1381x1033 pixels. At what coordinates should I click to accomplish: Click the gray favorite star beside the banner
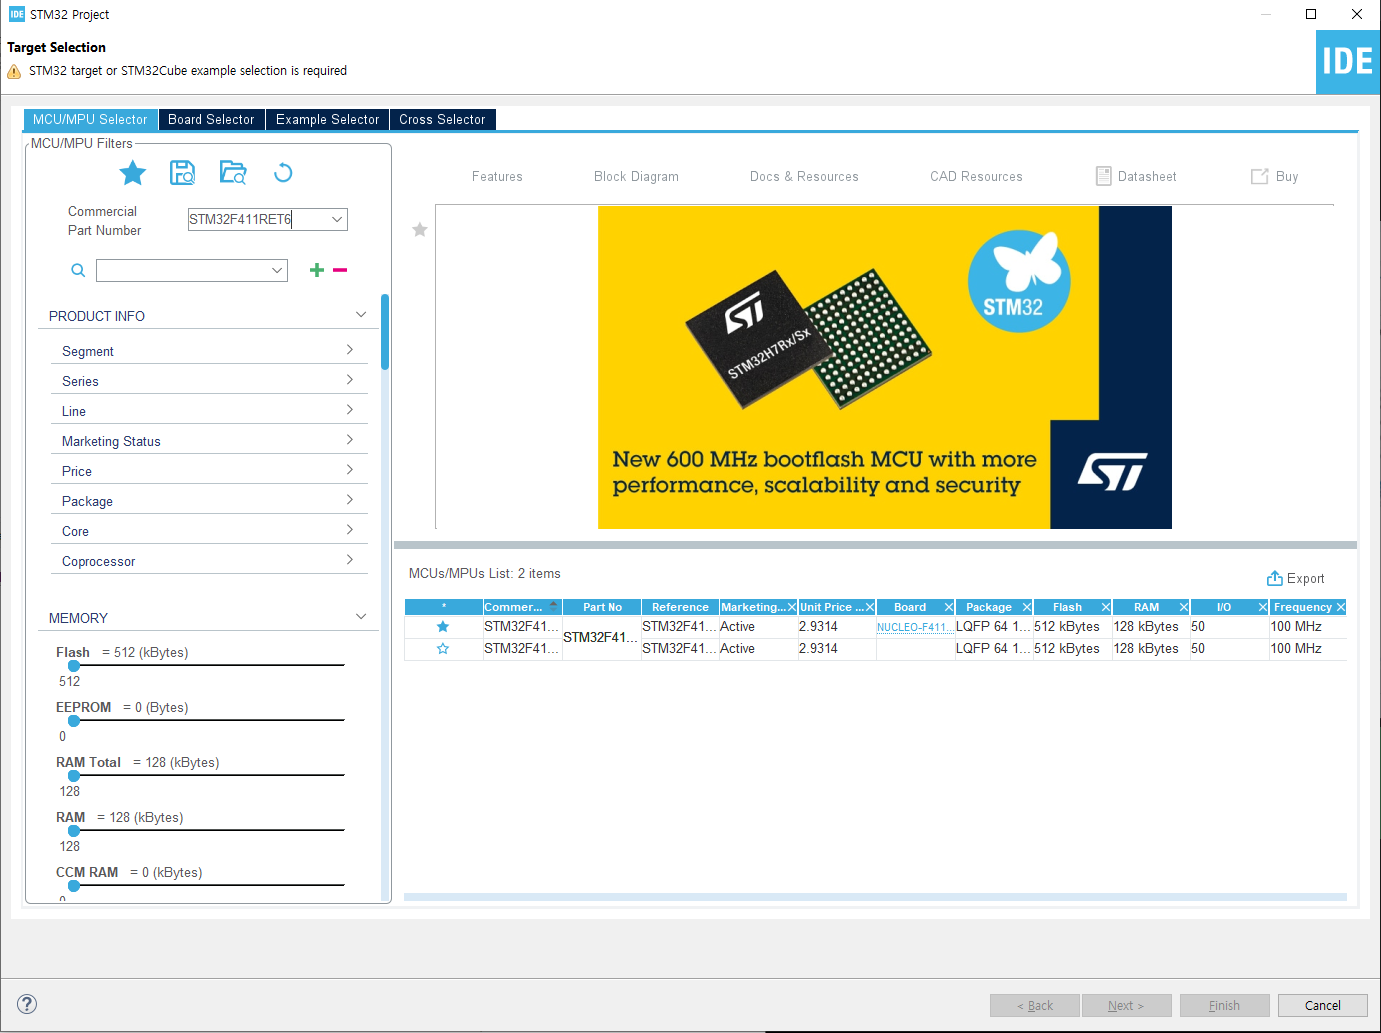click(x=420, y=230)
